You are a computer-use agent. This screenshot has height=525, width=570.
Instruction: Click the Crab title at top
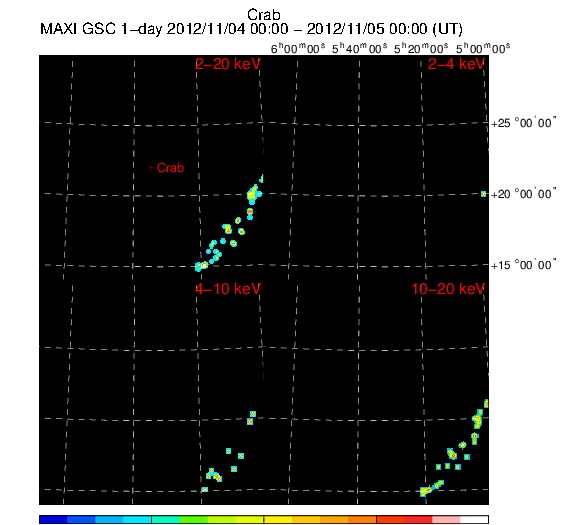pyautogui.click(x=264, y=15)
